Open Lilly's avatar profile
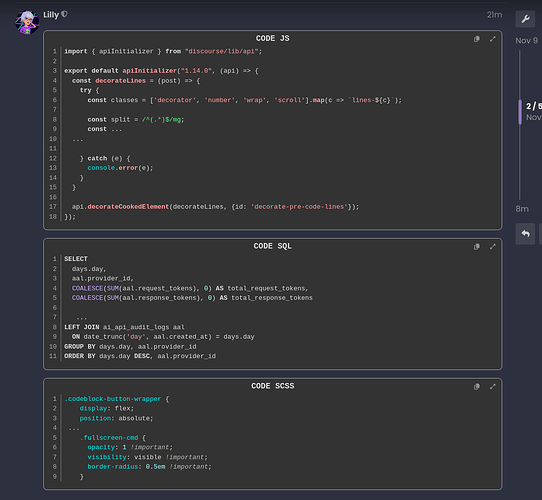 click(x=27, y=22)
